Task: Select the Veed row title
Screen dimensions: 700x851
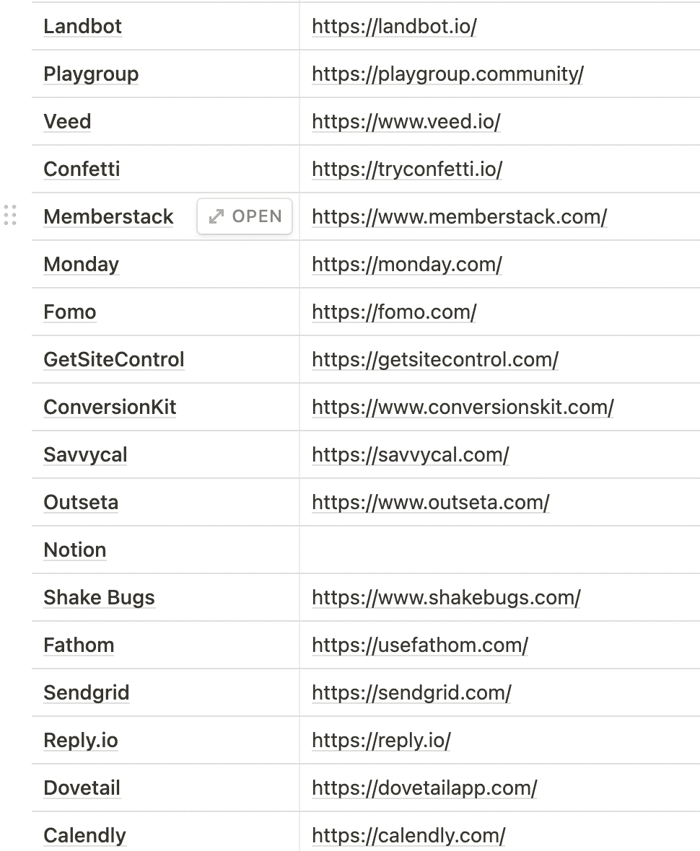Action: click(x=67, y=121)
